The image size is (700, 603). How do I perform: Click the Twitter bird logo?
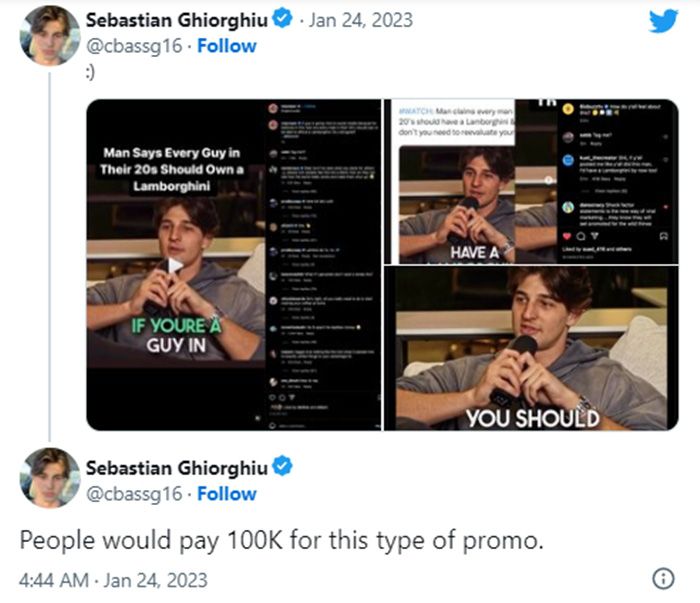point(663,21)
